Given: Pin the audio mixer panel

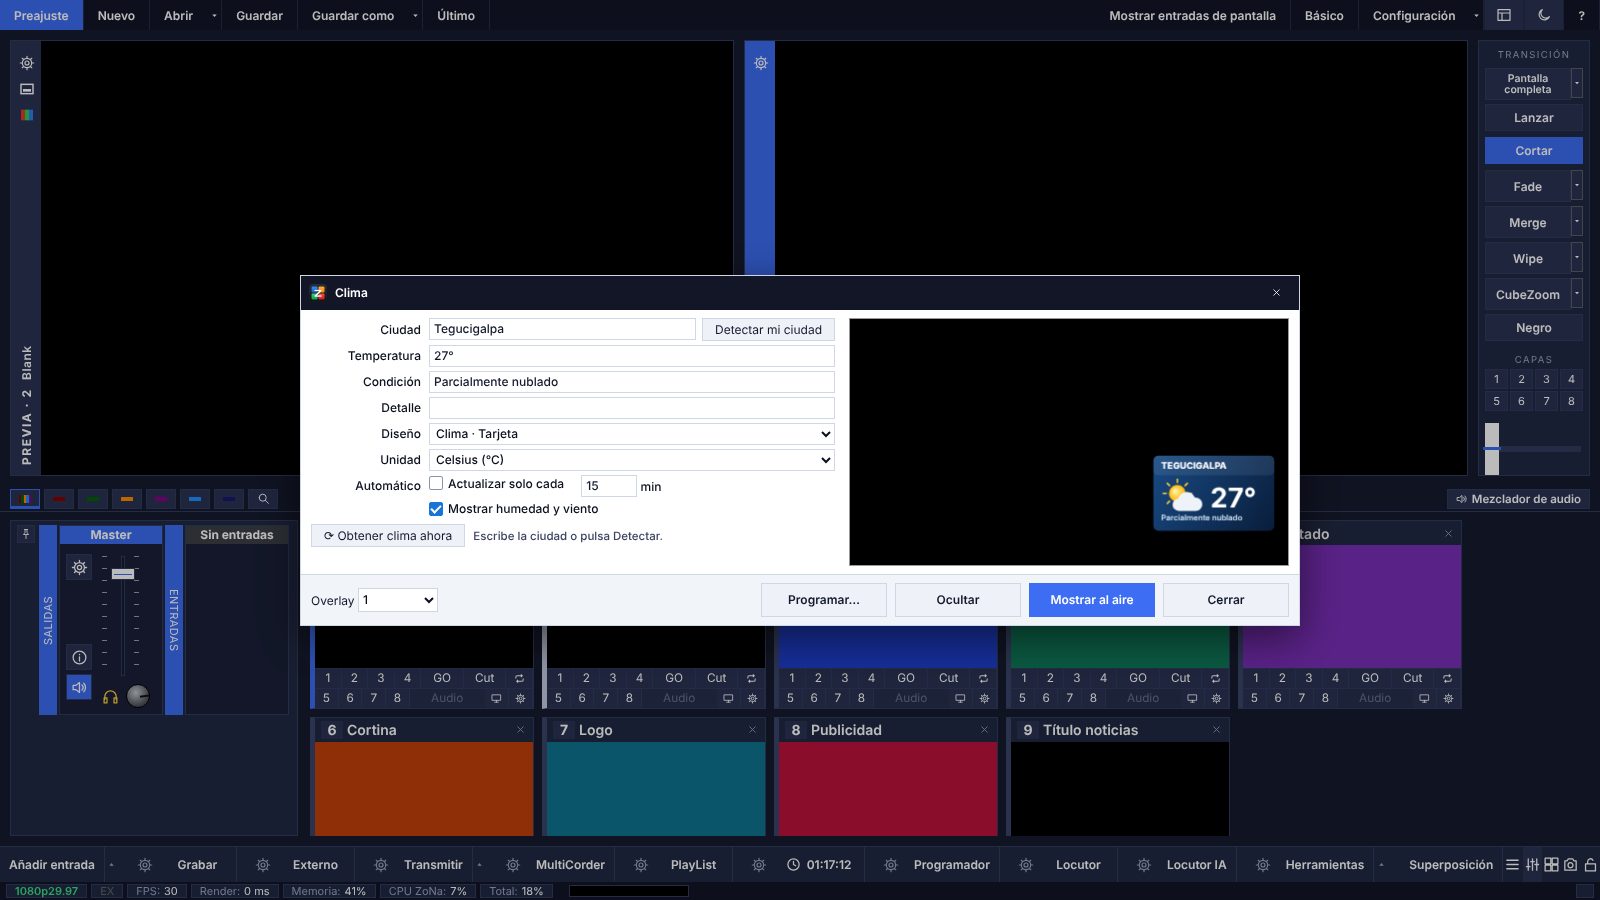Looking at the screenshot, I should (26, 534).
